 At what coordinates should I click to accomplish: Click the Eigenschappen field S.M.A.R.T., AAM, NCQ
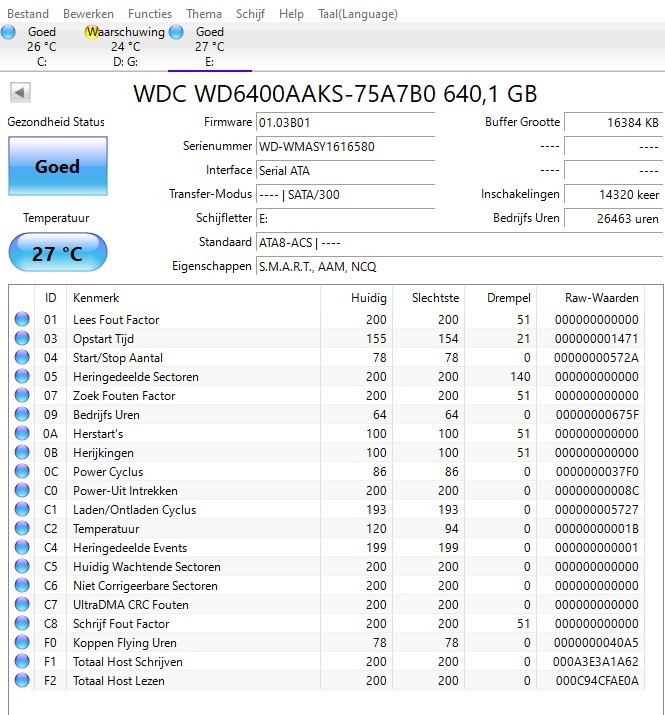coord(459,266)
